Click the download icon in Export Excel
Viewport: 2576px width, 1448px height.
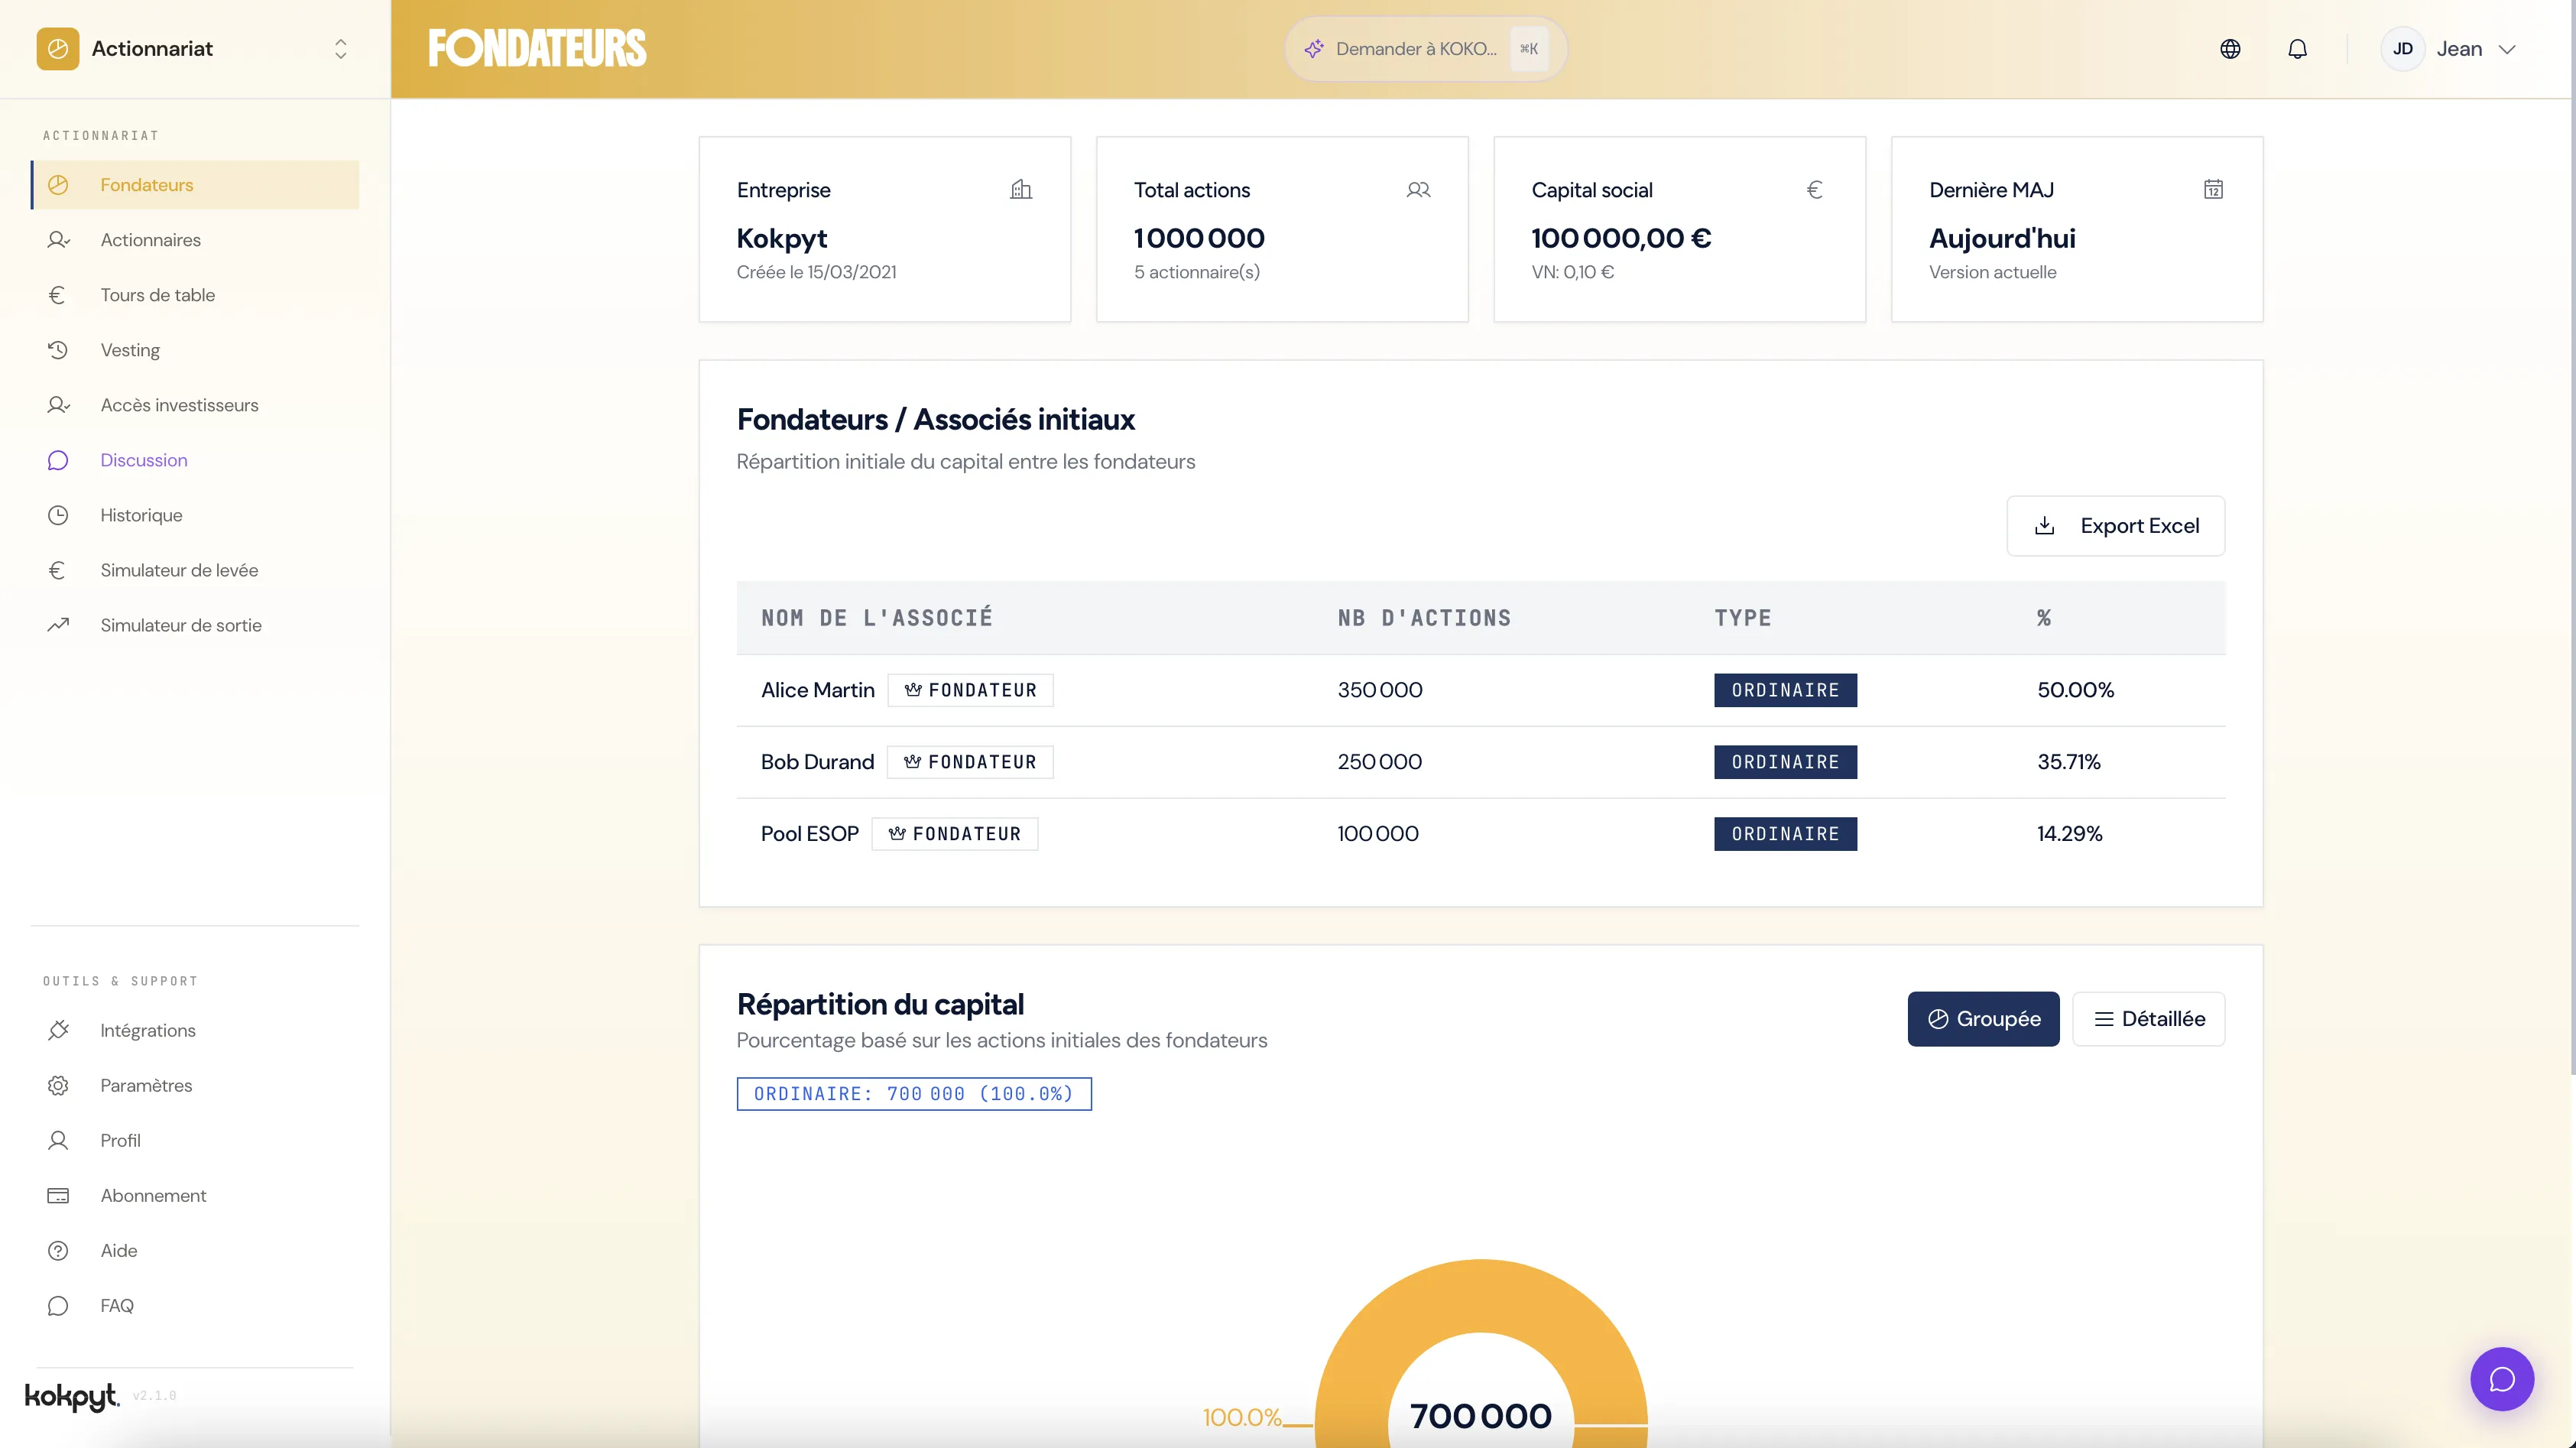(x=2045, y=526)
